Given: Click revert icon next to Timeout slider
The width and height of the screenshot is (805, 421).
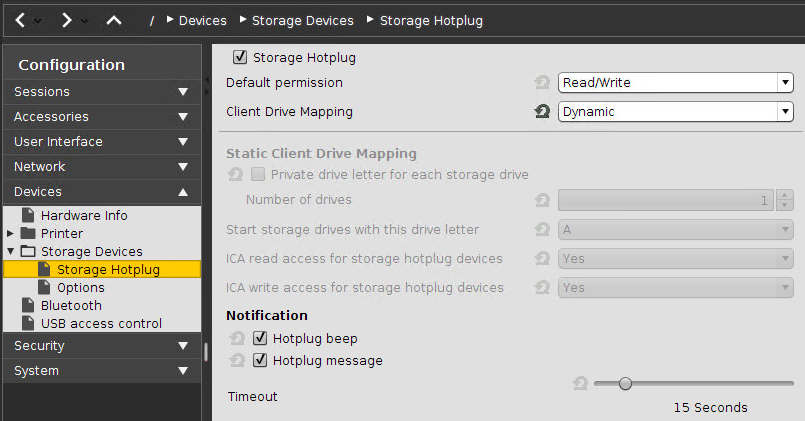Looking at the screenshot, I should tap(580, 383).
